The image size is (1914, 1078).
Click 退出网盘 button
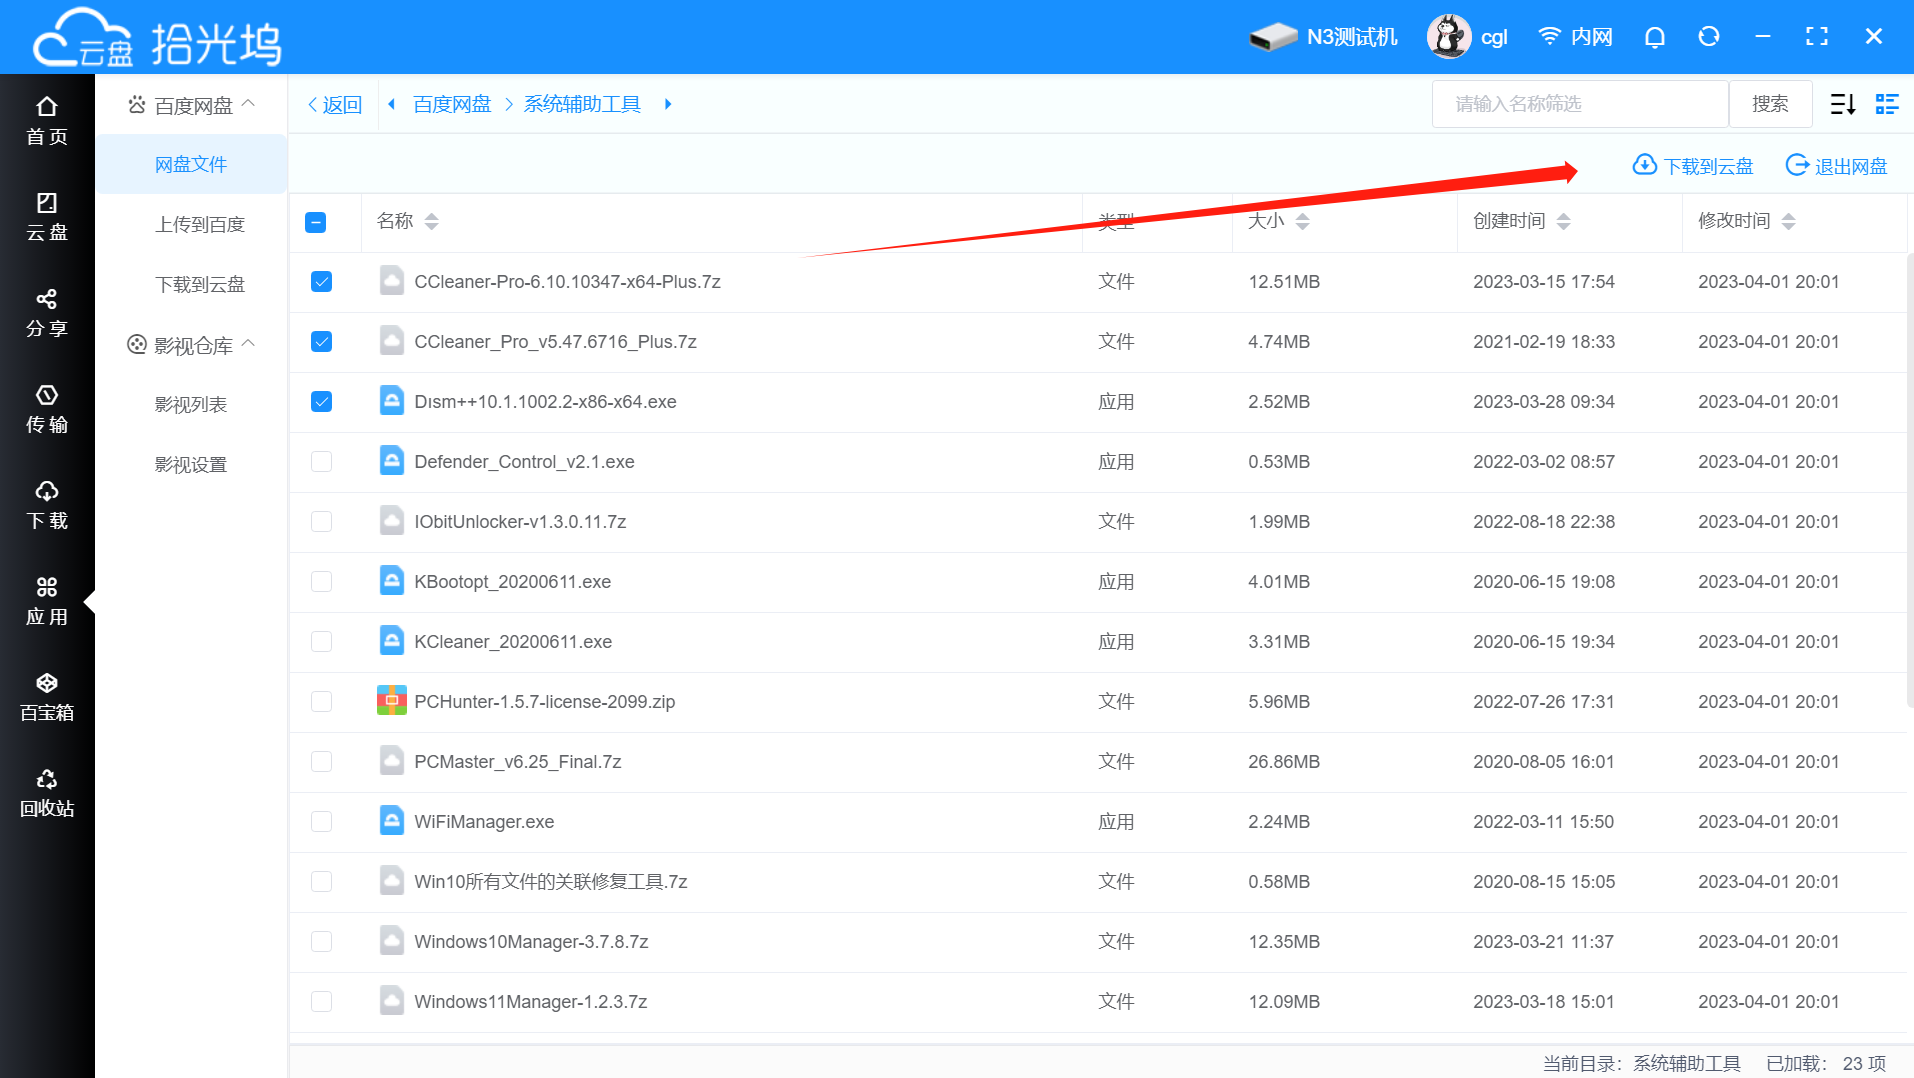tap(1837, 165)
